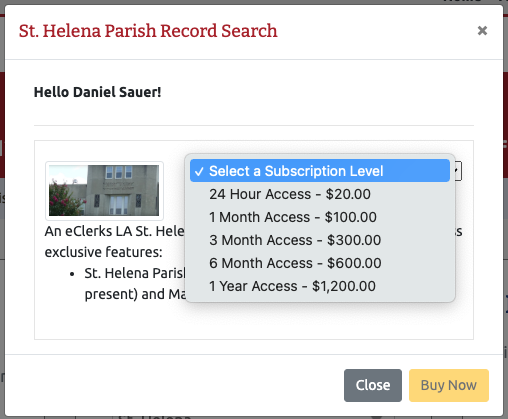This screenshot has width=508, height=419.
Task: Click the 'present) and Ma' text line
Action: pos(135,294)
